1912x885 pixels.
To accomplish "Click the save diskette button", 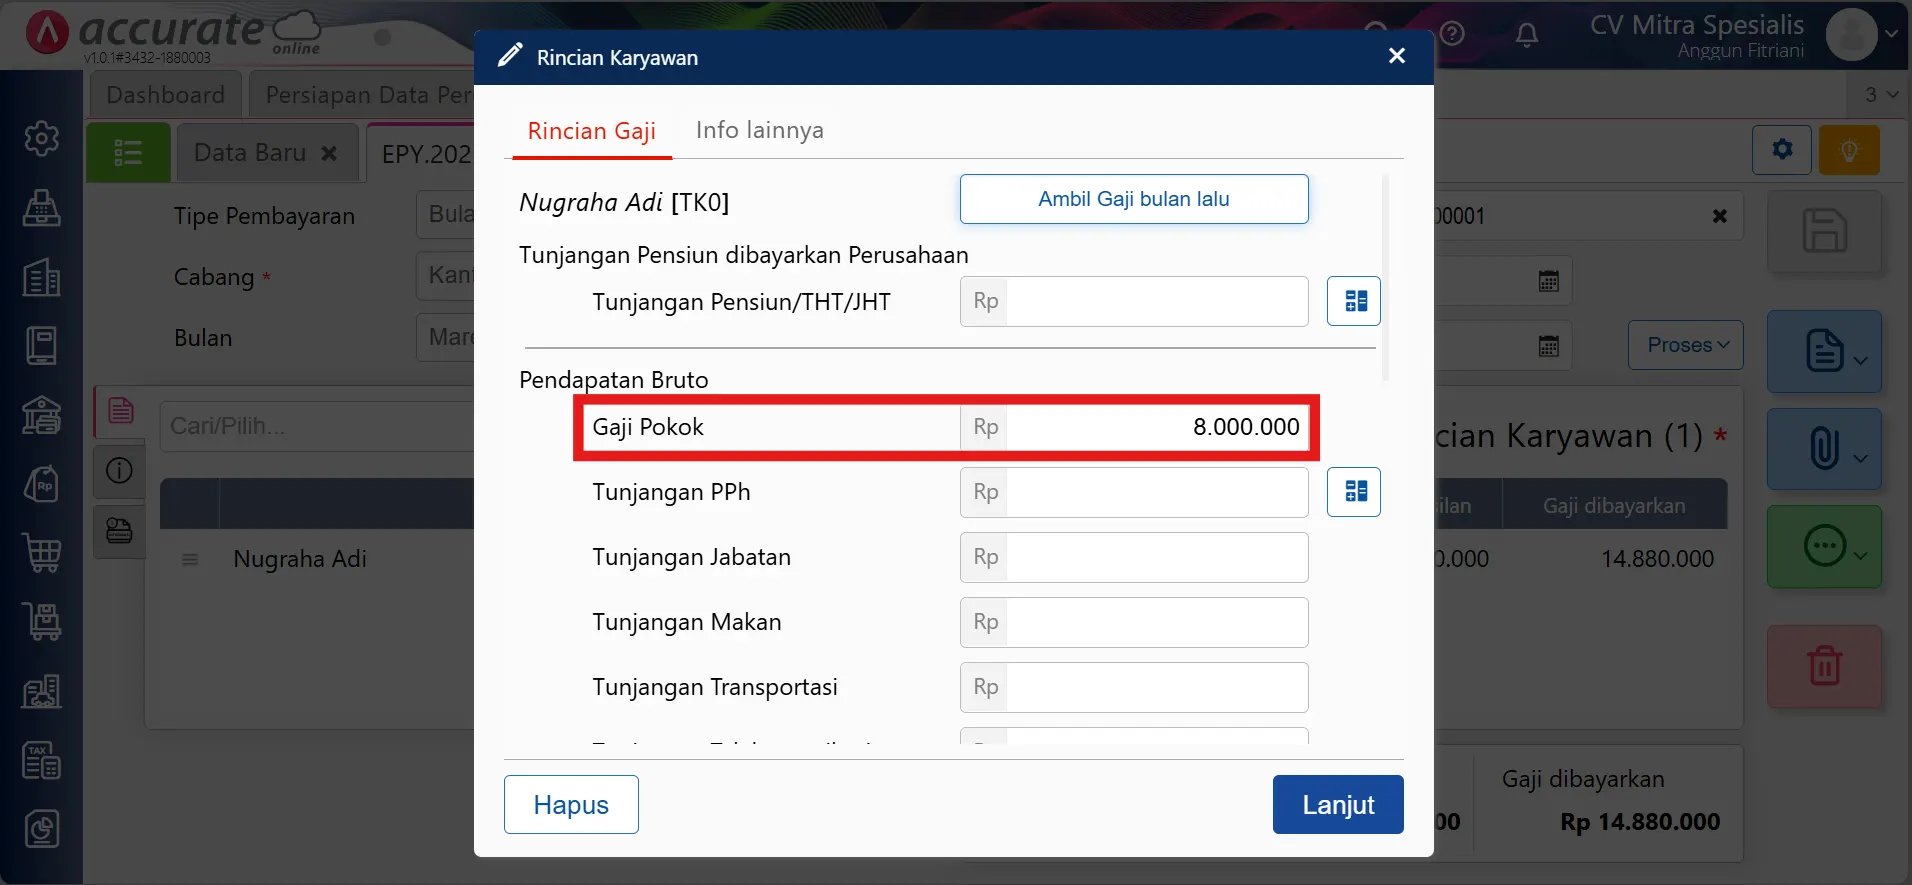I will pos(1825,231).
